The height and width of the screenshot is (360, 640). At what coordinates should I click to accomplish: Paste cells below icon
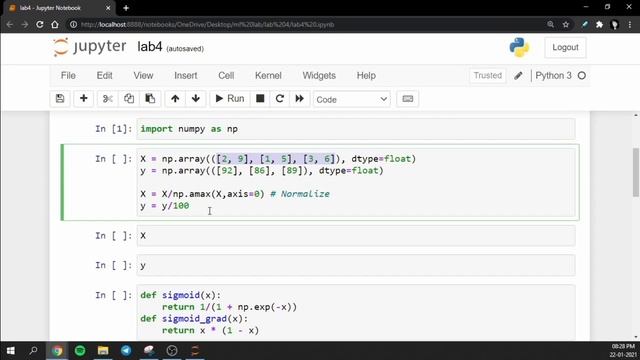pos(150,99)
